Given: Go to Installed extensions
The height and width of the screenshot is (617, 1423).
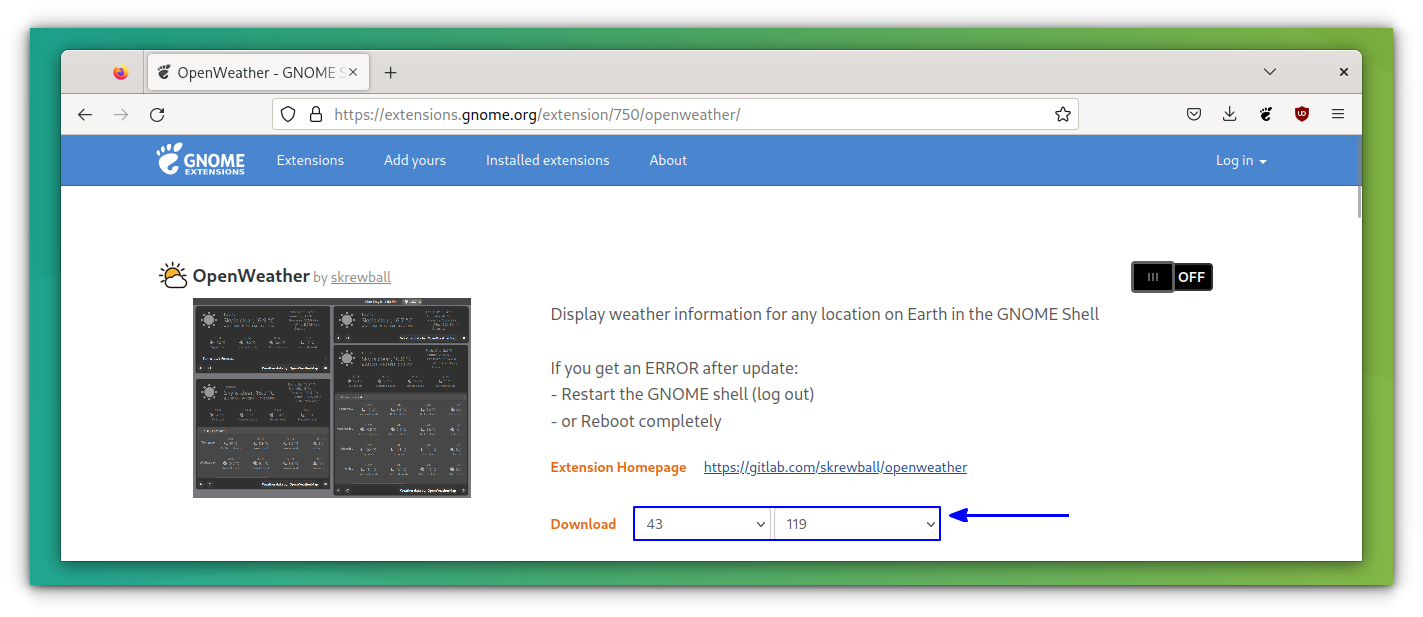Looking at the screenshot, I should pos(547,160).
